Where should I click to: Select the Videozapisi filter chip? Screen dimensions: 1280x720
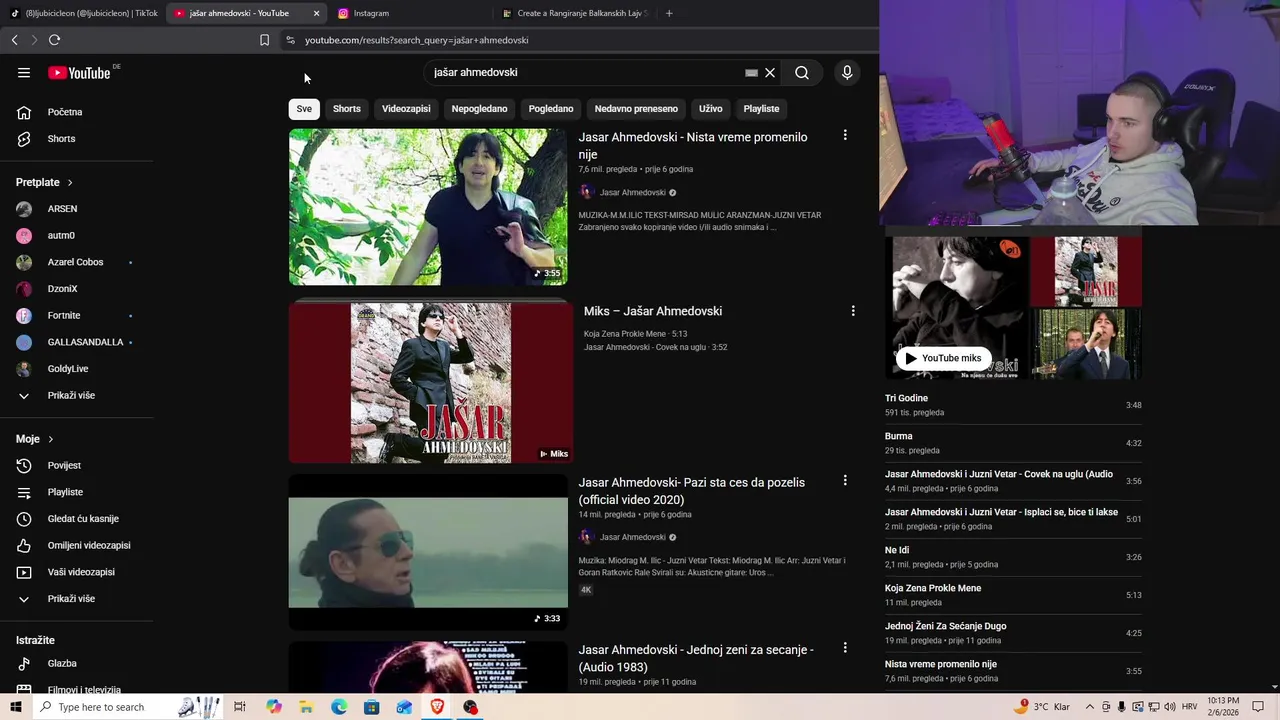(x=406, y=109)
